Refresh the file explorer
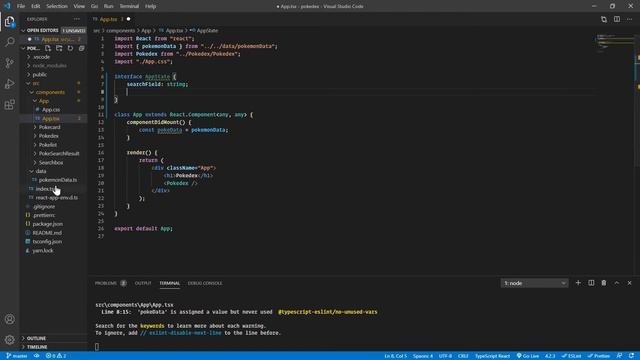The width and height of the screenshot is (640, 360). [70, 48]
